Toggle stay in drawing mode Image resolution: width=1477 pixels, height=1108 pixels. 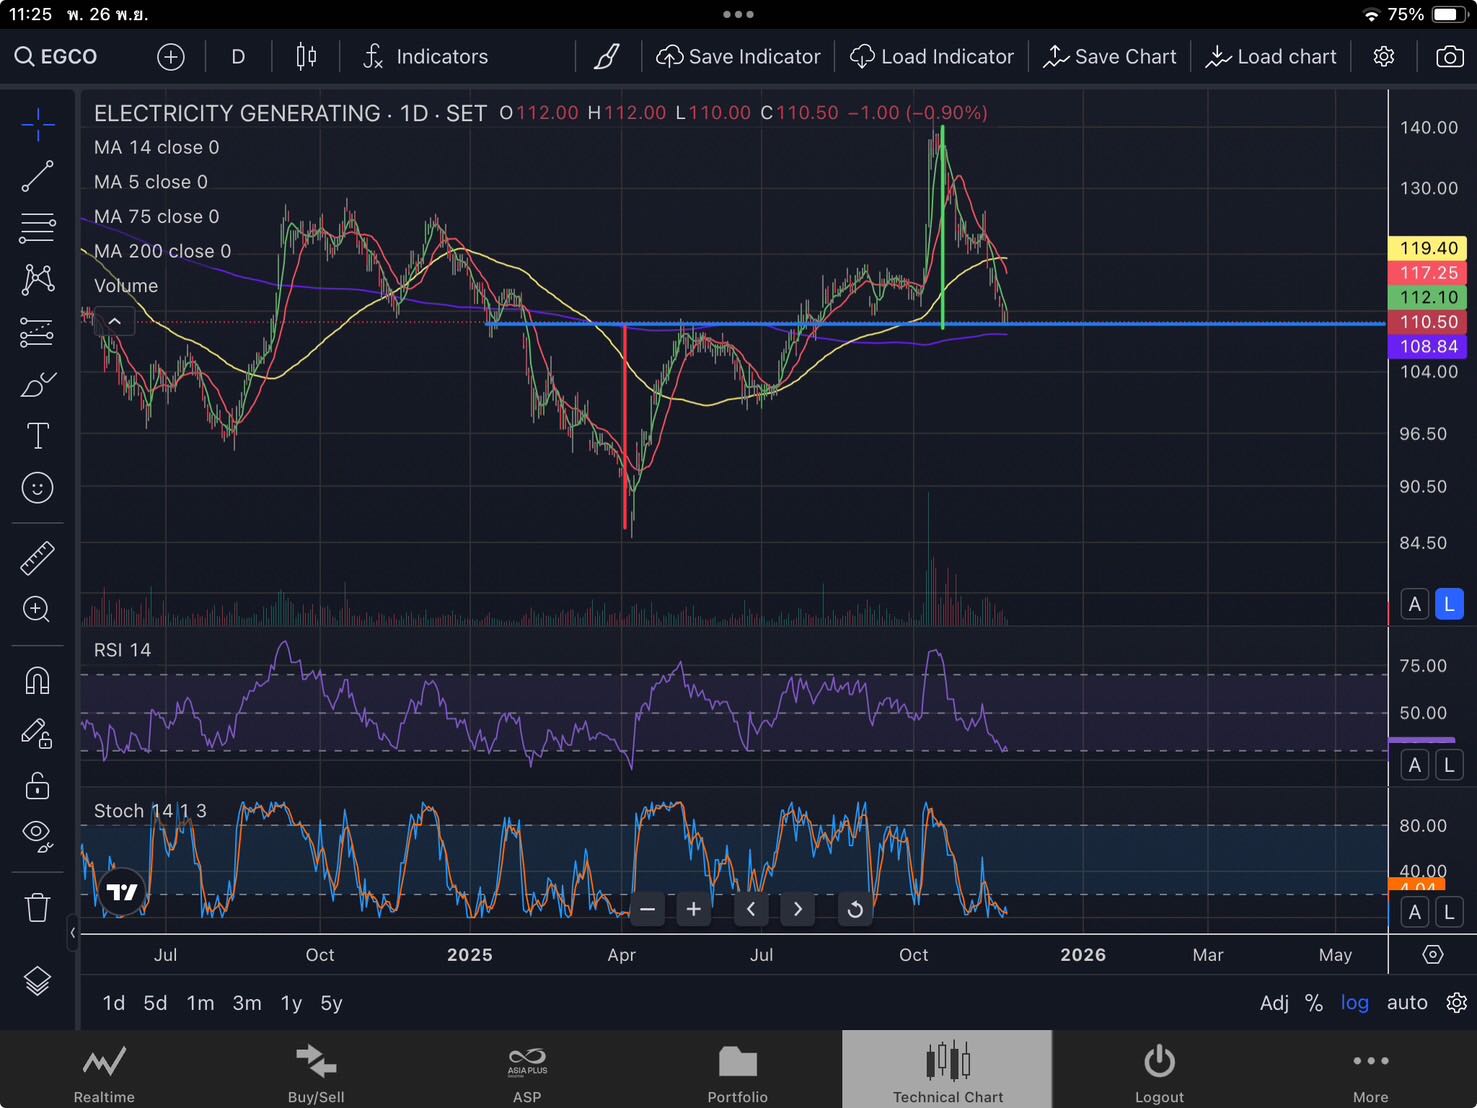coord(38,734)
